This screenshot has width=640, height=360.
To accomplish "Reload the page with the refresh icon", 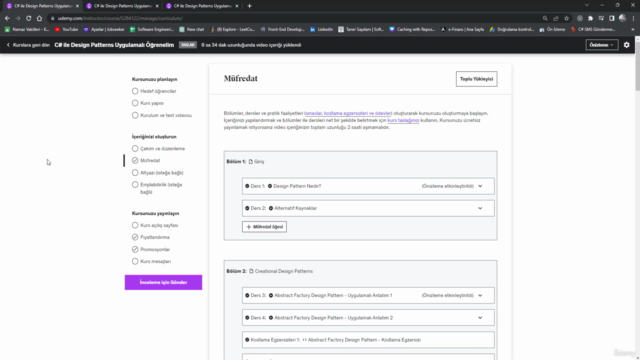I will point(29,18).
